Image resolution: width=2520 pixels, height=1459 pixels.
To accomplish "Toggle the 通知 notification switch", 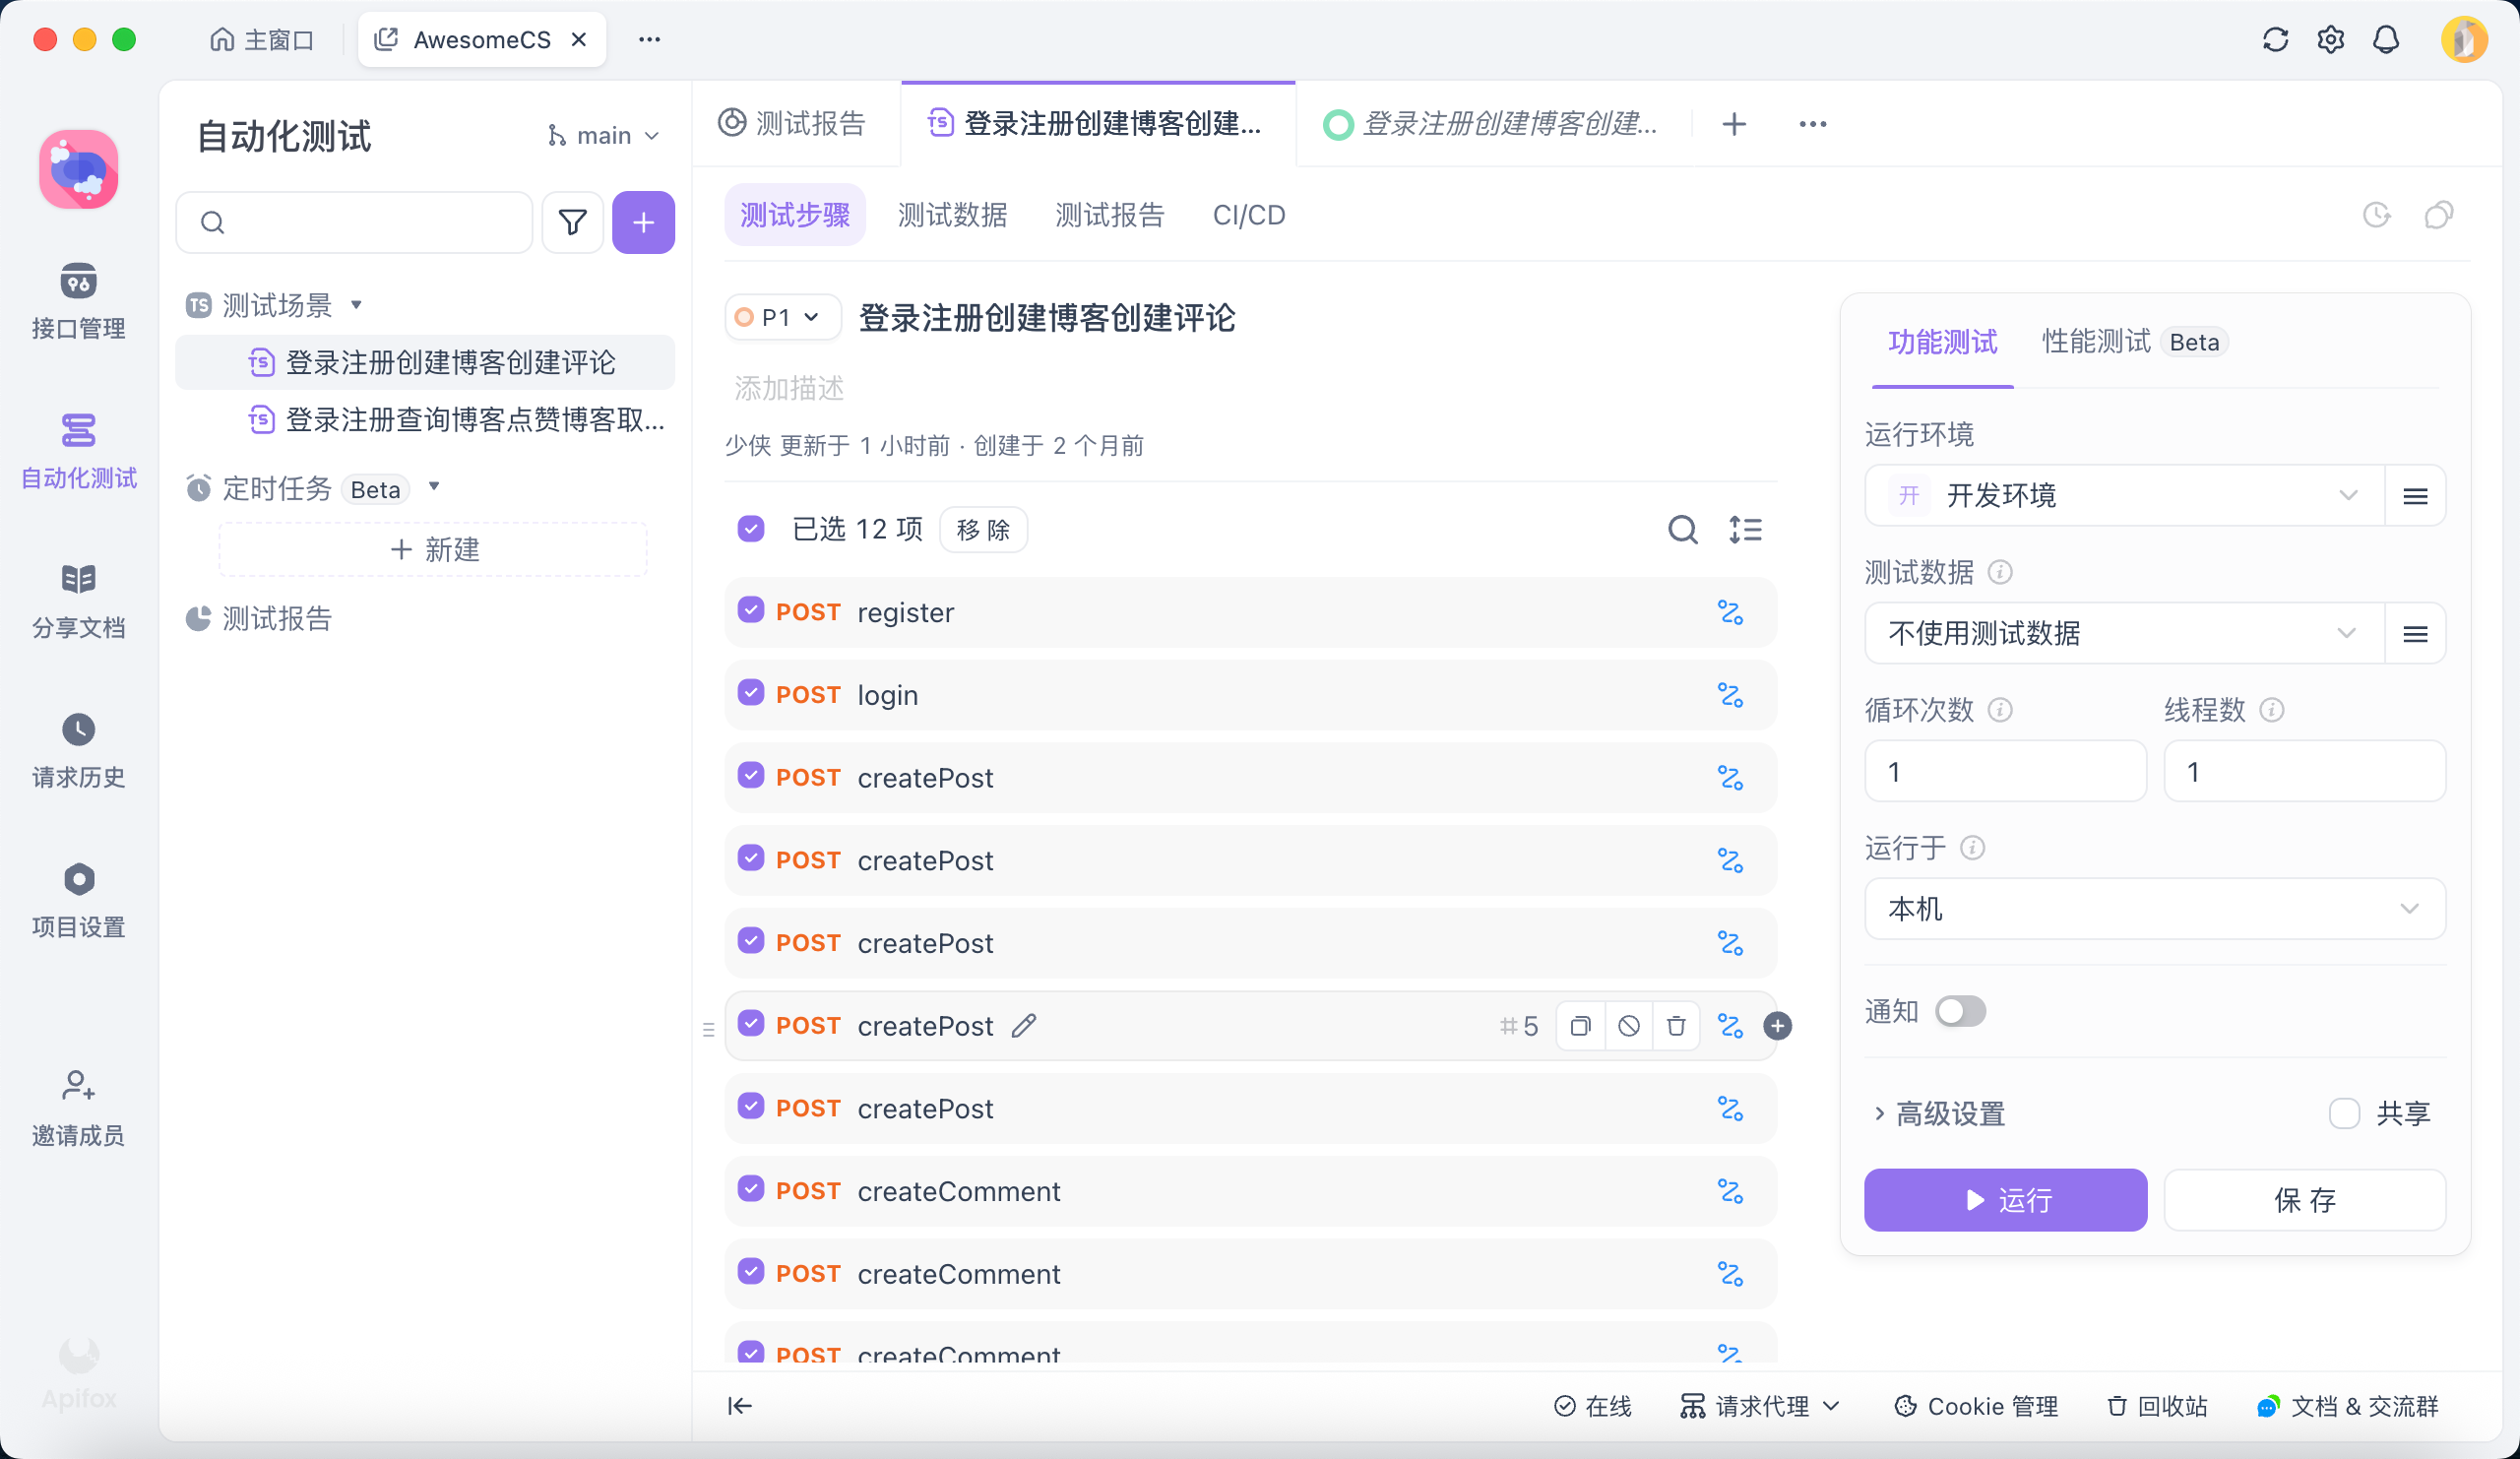I will [1959, 1011].
